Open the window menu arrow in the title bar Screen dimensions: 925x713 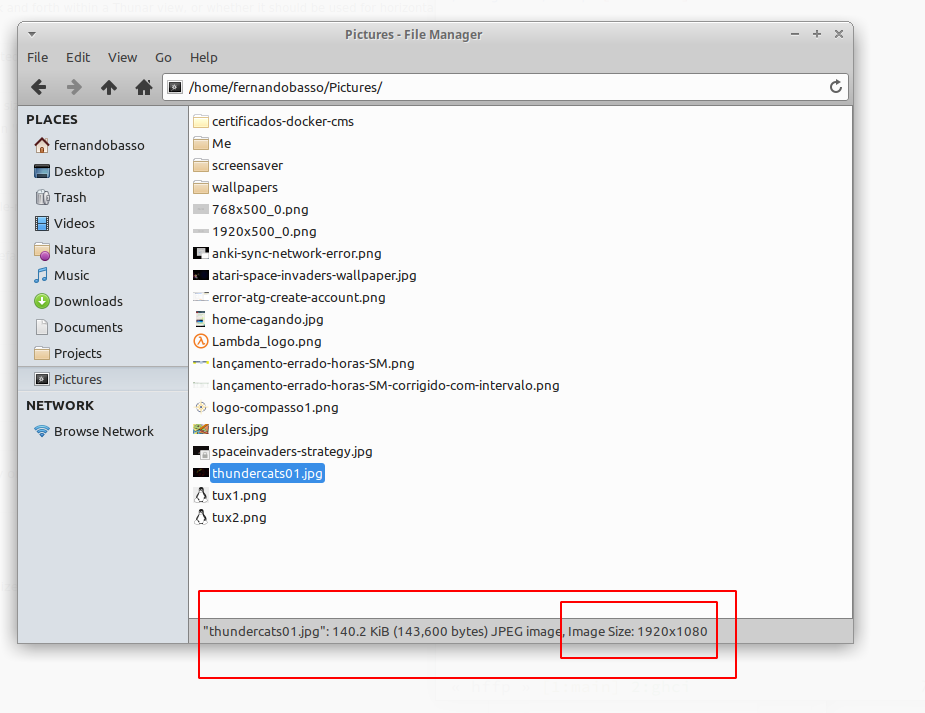pyautogui.click(x=32, y=34)
